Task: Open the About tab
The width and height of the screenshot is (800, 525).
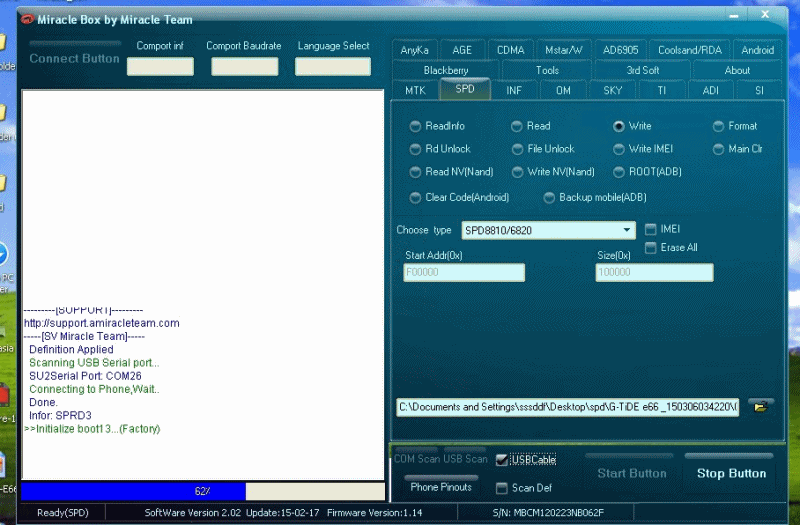Action: (737, 70)
